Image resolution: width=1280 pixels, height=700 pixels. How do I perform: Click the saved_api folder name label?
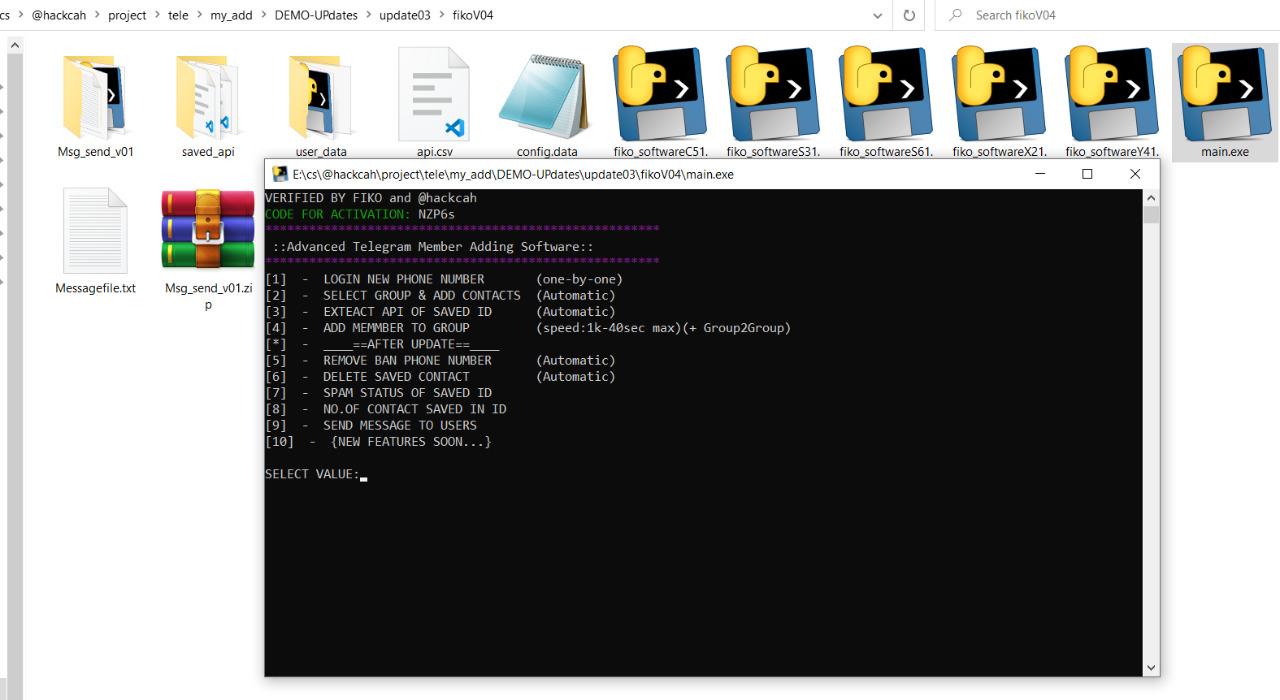pyautogui.click(x=208, y=152)
